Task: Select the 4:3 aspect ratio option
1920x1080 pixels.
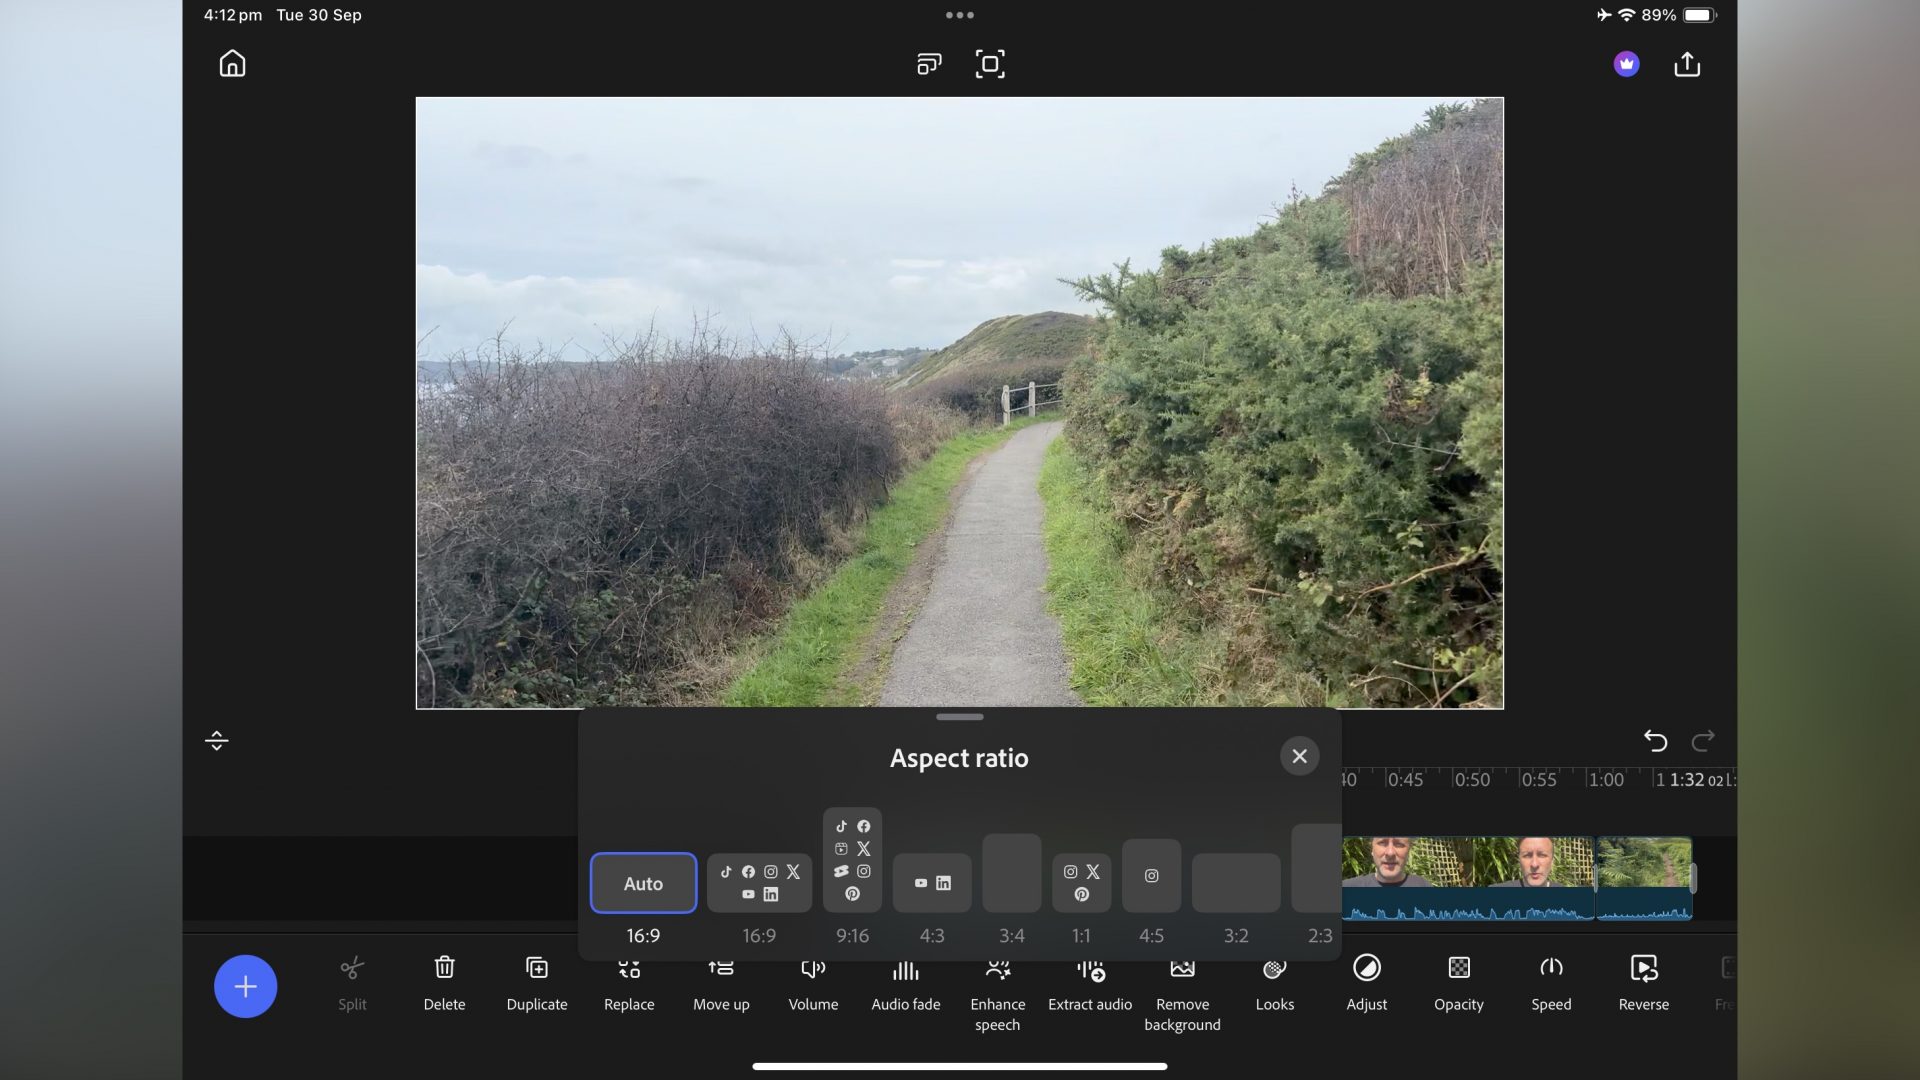Action: tap(931, 883)
